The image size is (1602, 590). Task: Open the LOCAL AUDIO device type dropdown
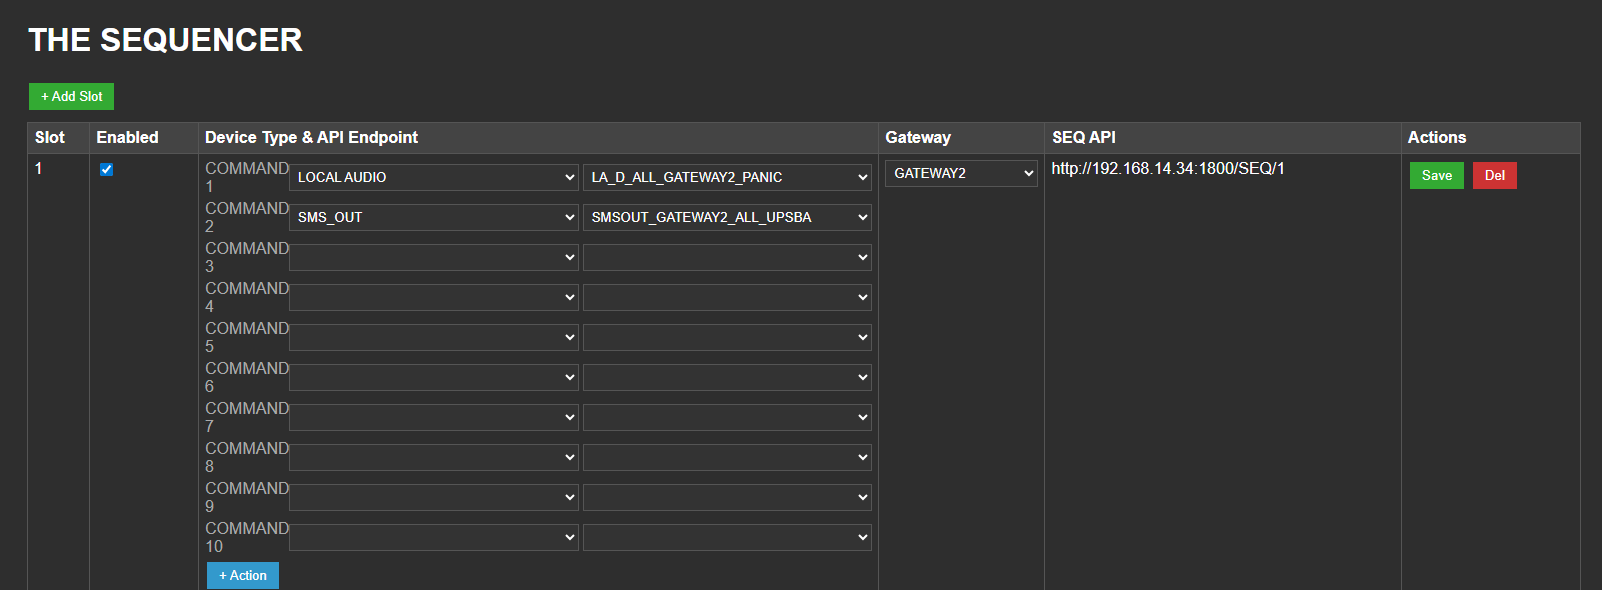433,177
